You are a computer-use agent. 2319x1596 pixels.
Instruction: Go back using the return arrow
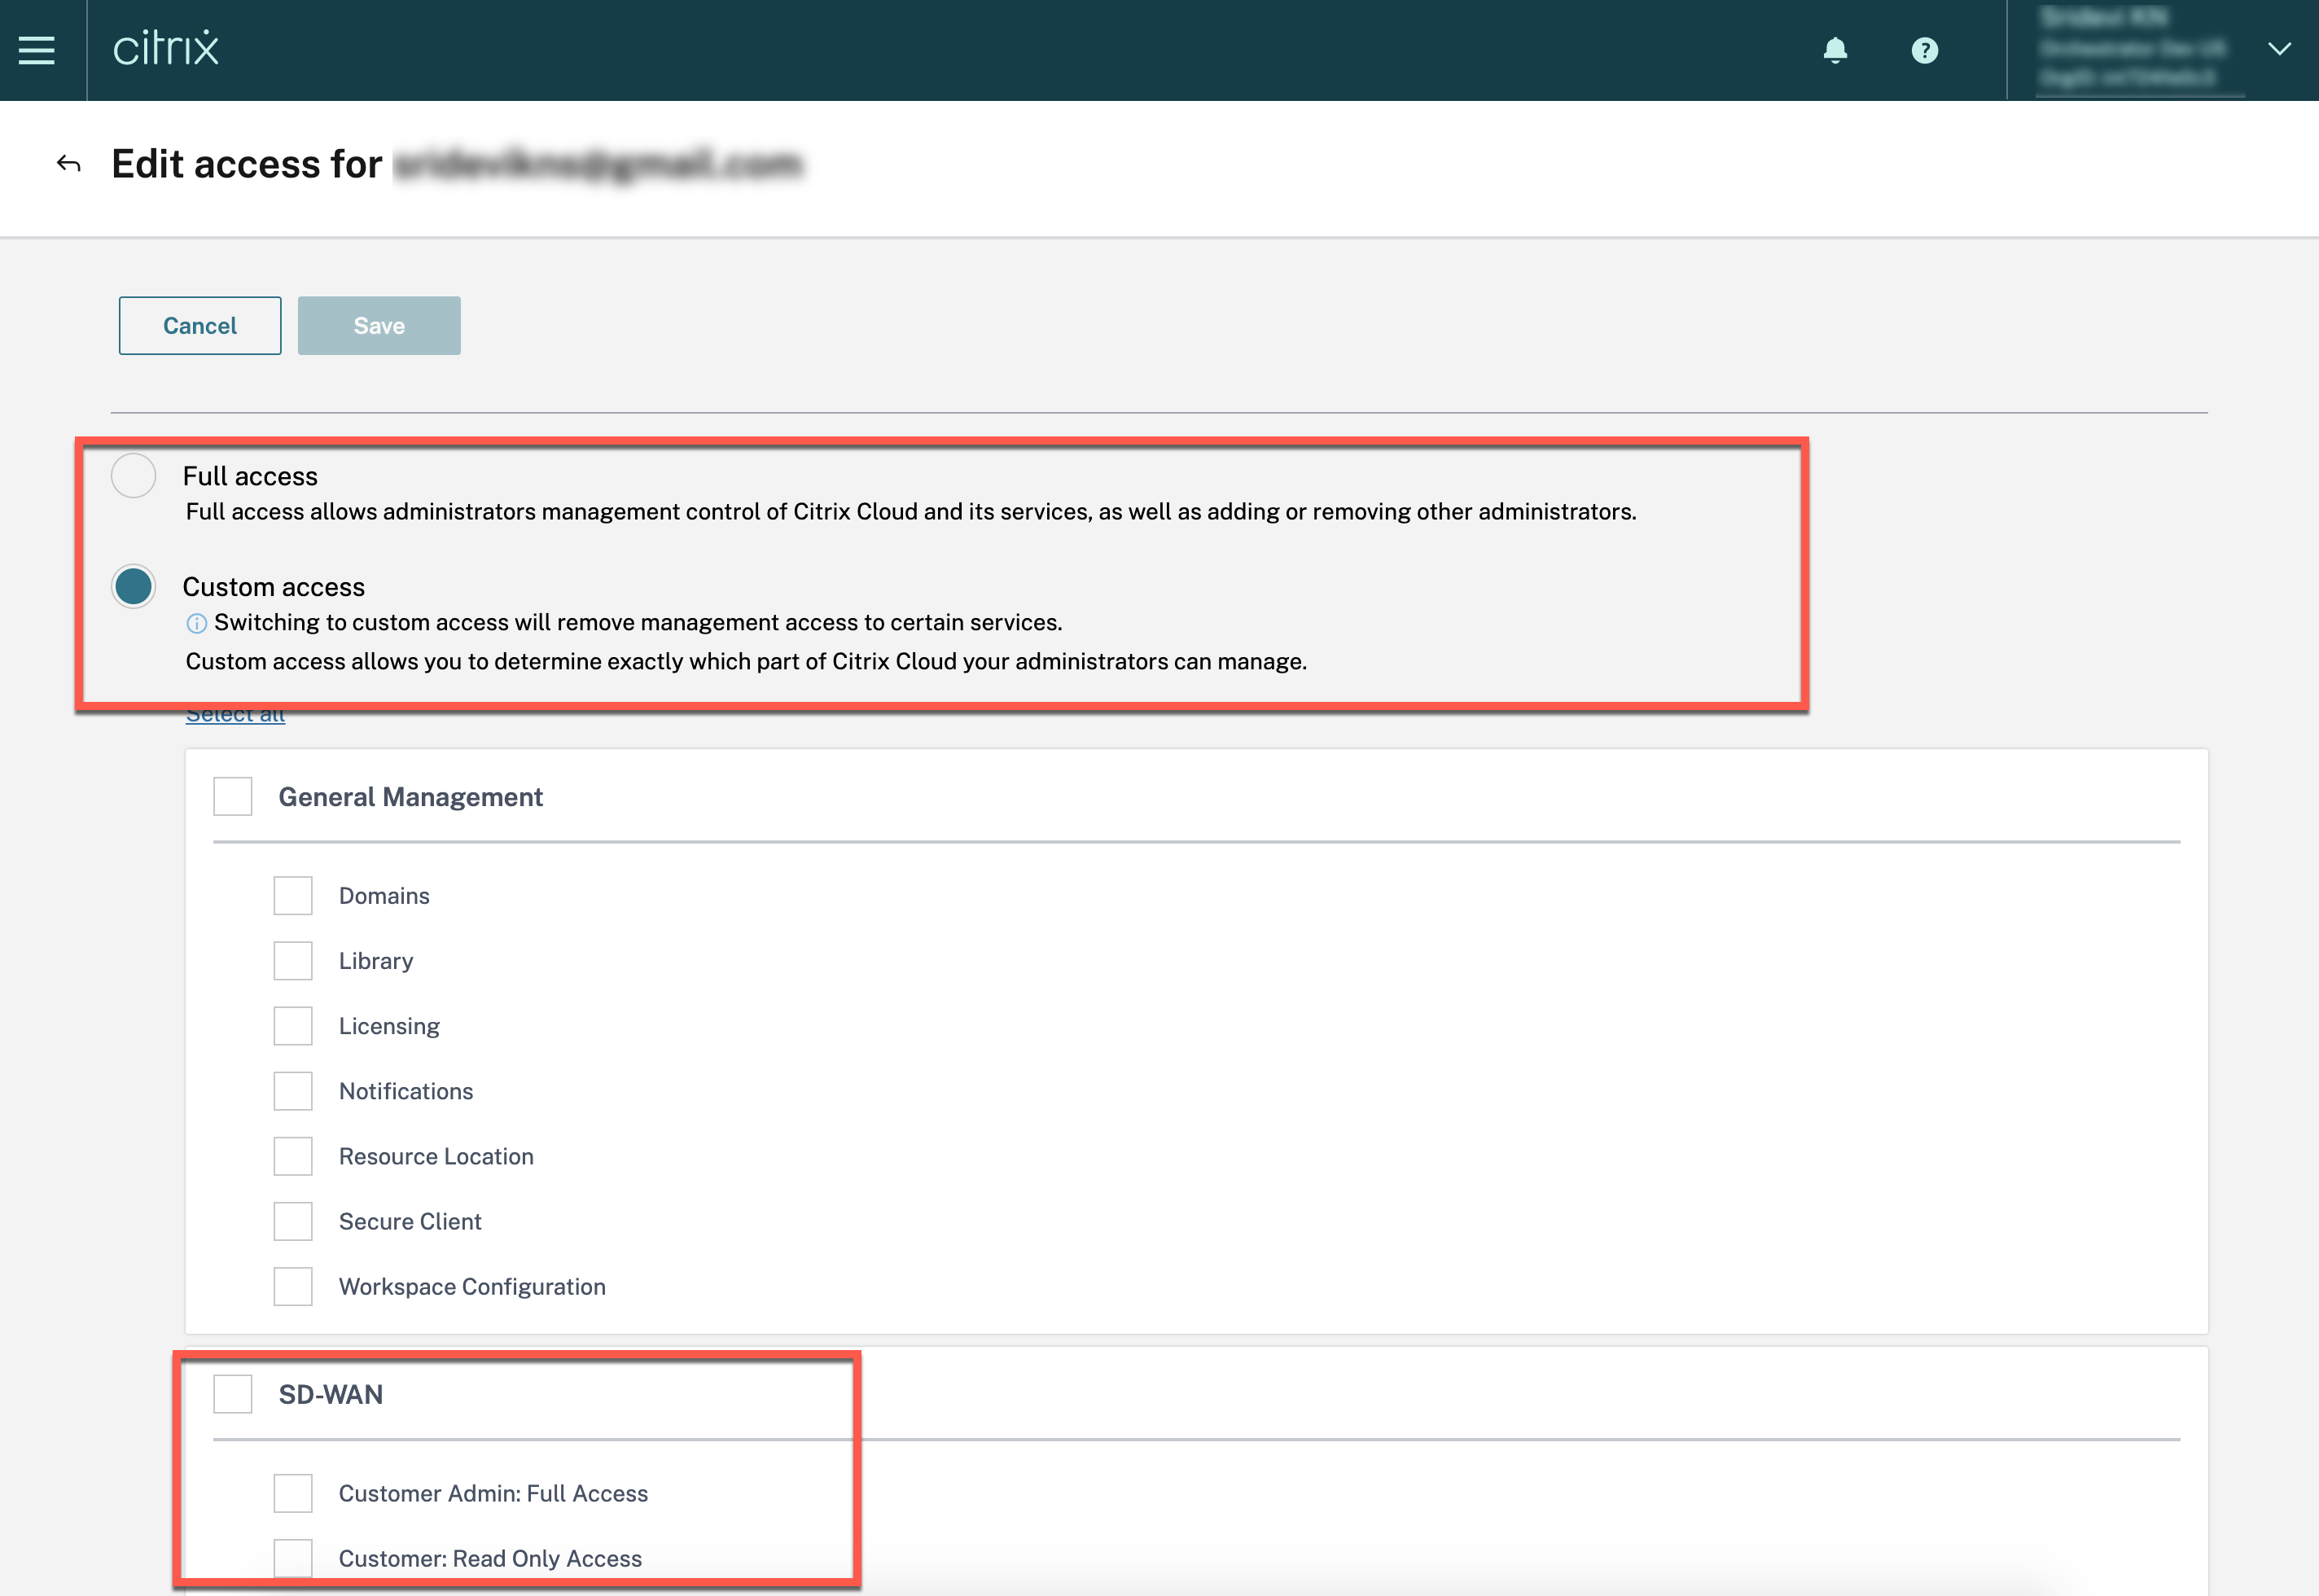[x=69, y=163]
